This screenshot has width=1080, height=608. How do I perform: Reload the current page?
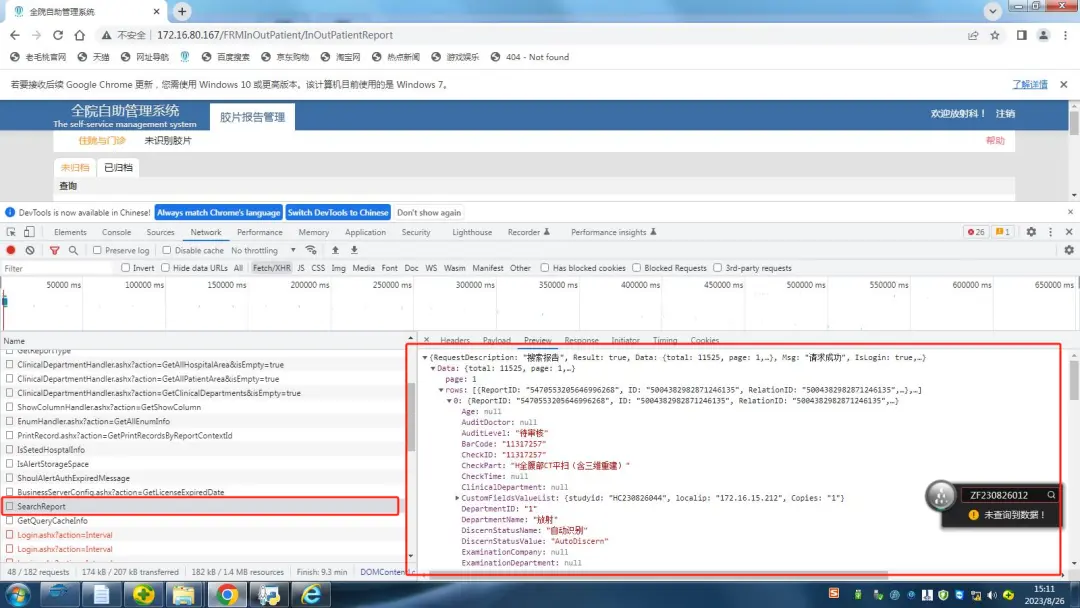(x=58, y=35)
